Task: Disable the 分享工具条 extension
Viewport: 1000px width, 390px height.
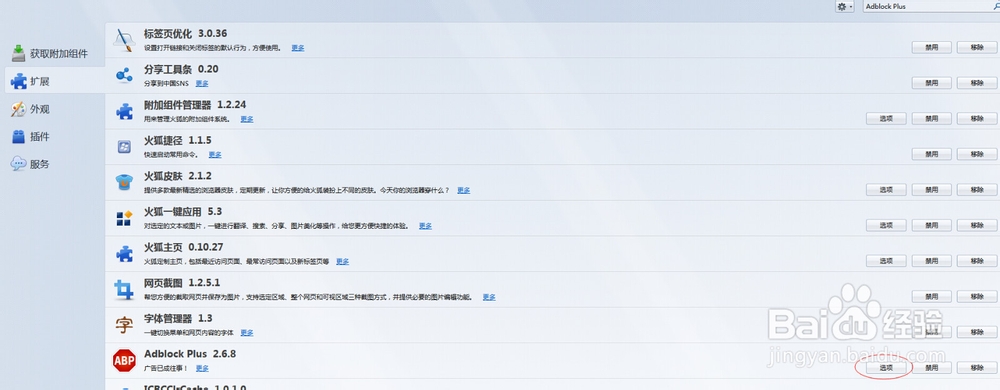Action: [x=932, y=83]
